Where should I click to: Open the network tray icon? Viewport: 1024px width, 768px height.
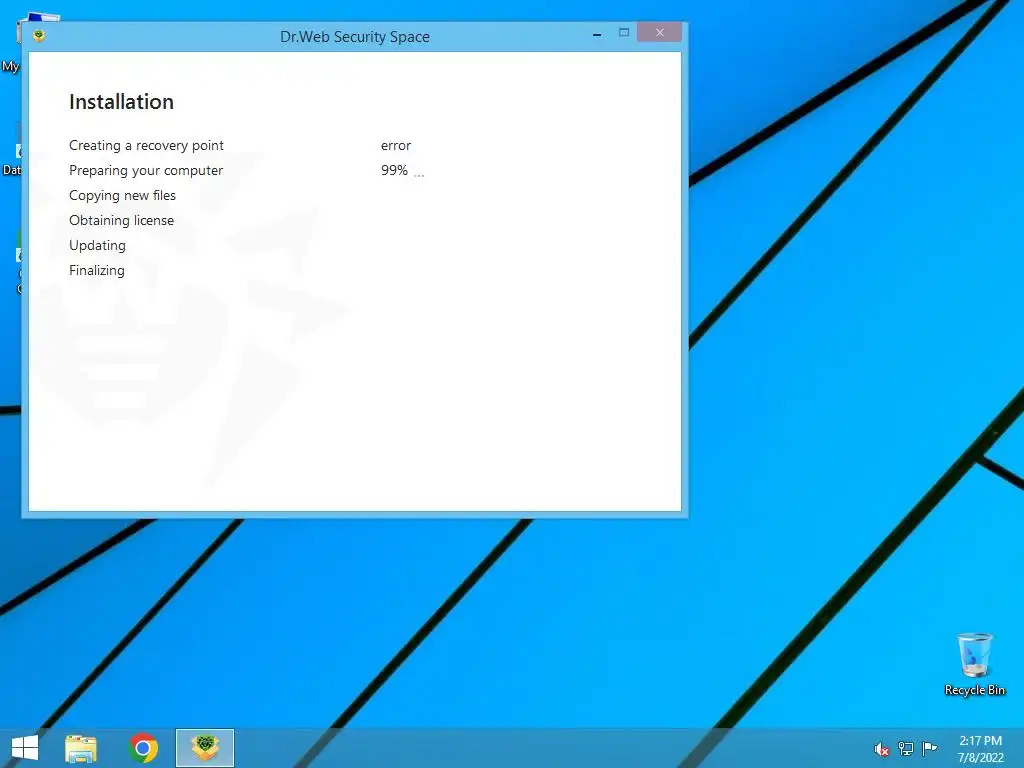(906, 748)
